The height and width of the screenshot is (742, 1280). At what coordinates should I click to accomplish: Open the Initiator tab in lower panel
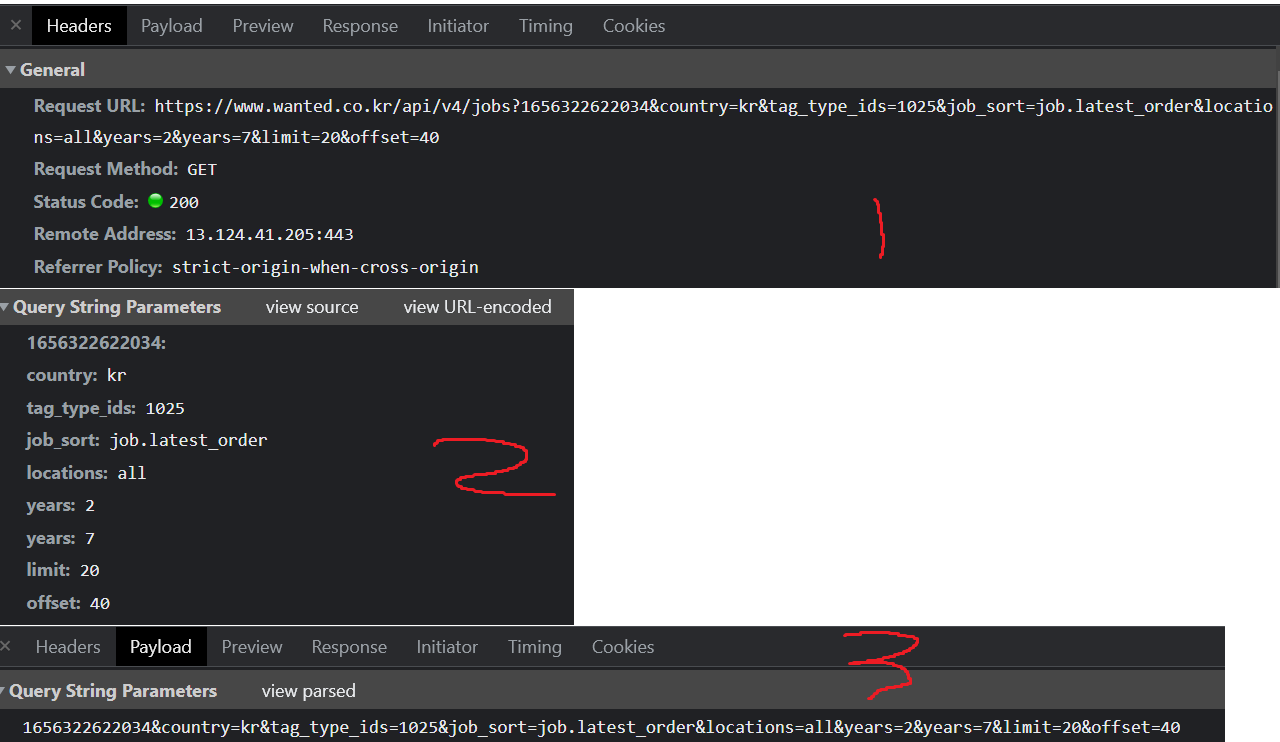tap(447, 647)
